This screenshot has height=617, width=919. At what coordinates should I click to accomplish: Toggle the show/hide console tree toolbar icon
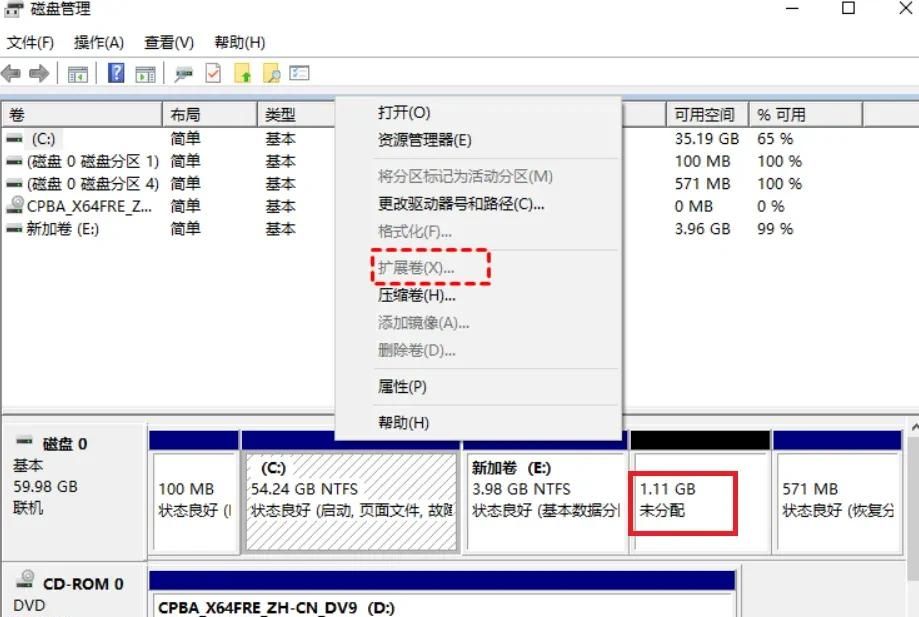click(79, 72)
